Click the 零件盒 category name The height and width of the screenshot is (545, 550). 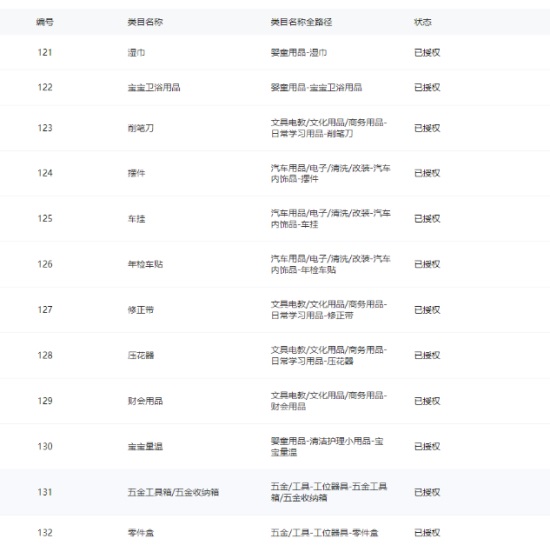pos(141,533)
